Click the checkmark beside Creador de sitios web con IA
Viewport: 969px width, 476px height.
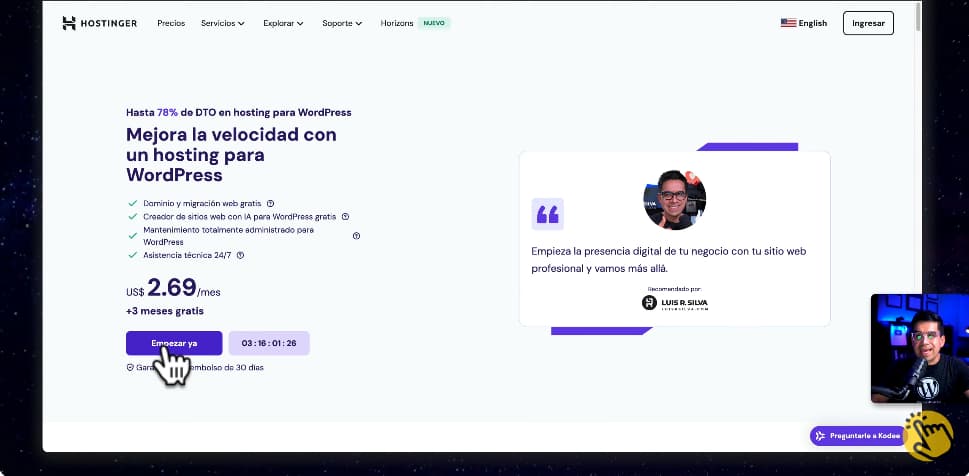tap(132, 216)
